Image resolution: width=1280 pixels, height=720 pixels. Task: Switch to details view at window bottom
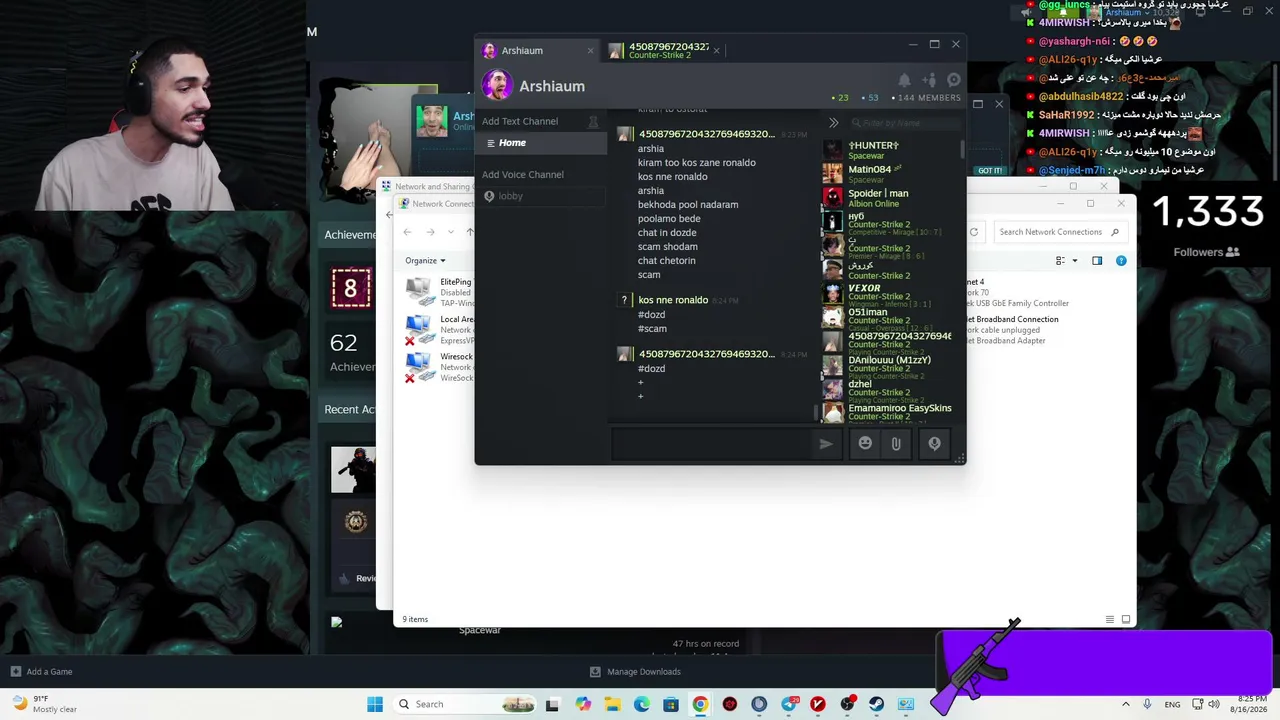(x=1109, y=620)
